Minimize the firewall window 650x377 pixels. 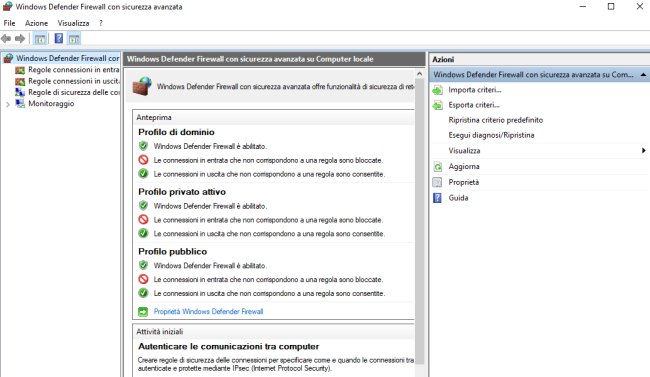(x=583, y=7)
